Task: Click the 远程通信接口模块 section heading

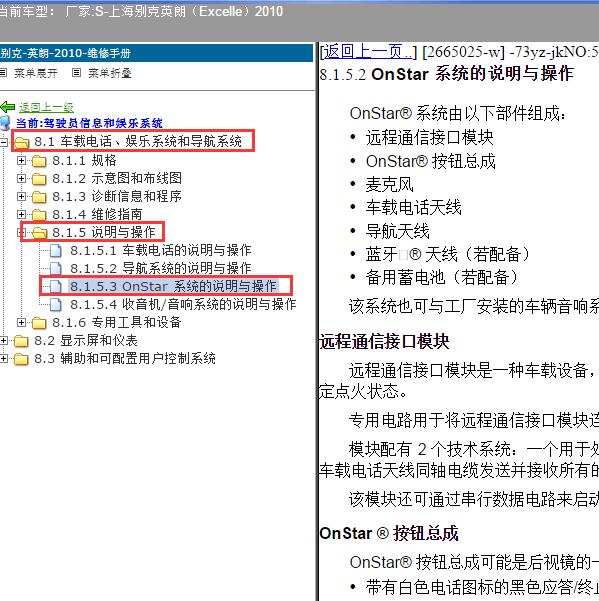Action: tap(384, 341)
